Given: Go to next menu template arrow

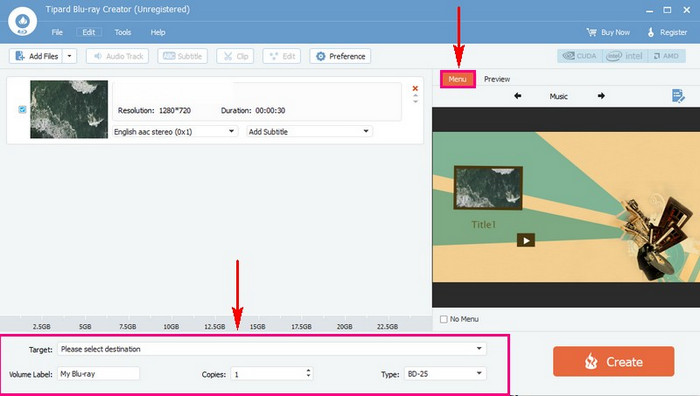Looking at the screenshot, I should coord(601,96).
